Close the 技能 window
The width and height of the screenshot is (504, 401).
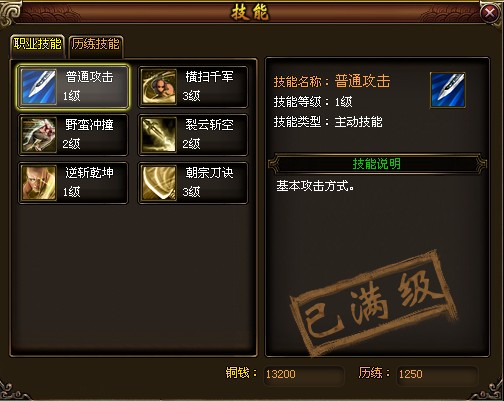pyautogui.click(x=489, y=13)
